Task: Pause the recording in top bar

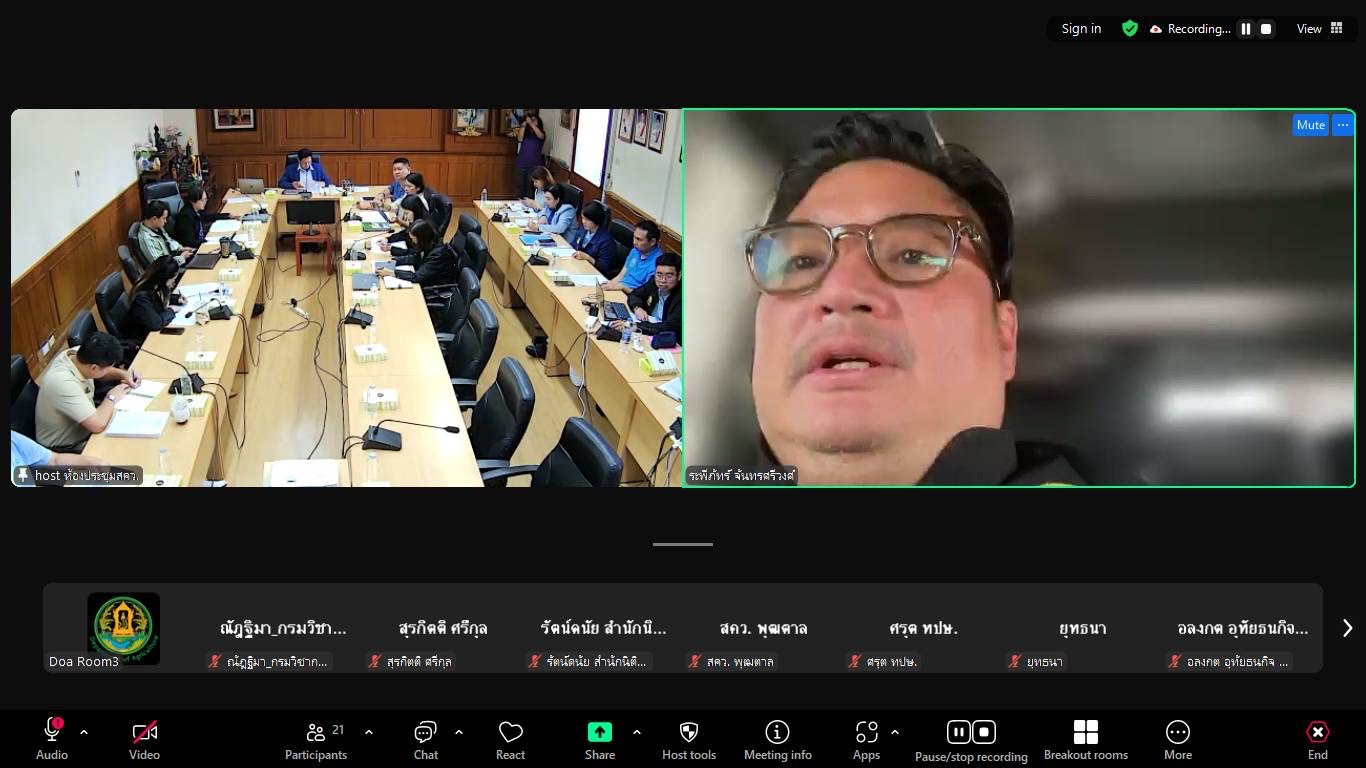Action: pyautogui.click(x=1246, y=29)
